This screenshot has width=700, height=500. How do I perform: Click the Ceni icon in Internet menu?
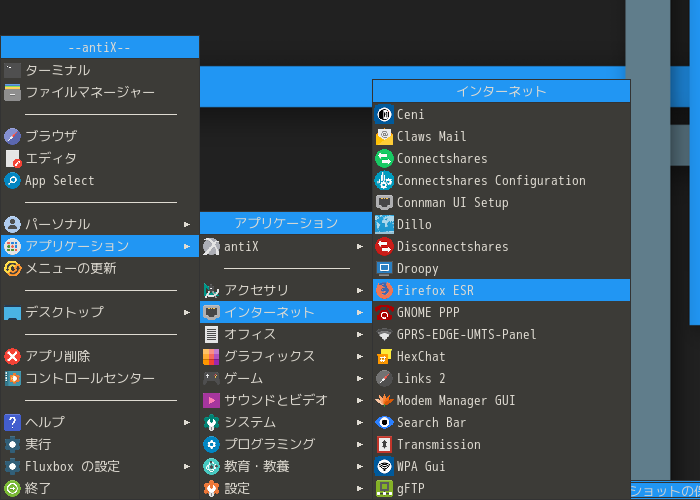click(x=384, y=114)
